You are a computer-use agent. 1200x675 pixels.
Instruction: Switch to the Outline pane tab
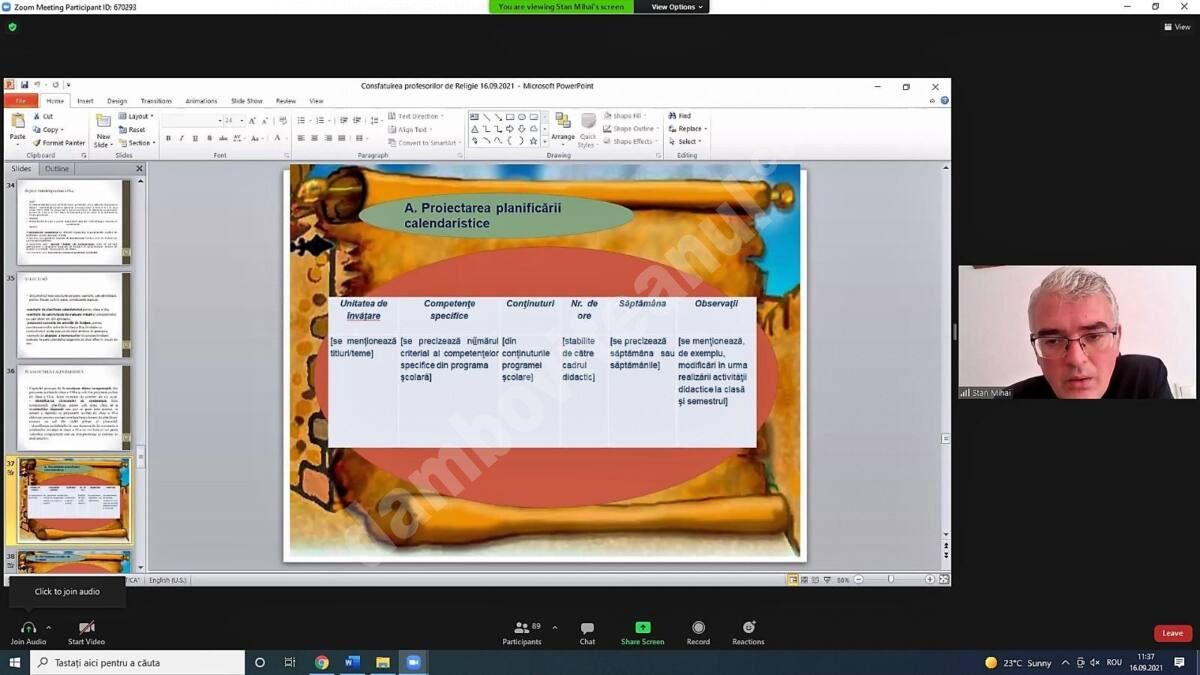tap(57, 169)
